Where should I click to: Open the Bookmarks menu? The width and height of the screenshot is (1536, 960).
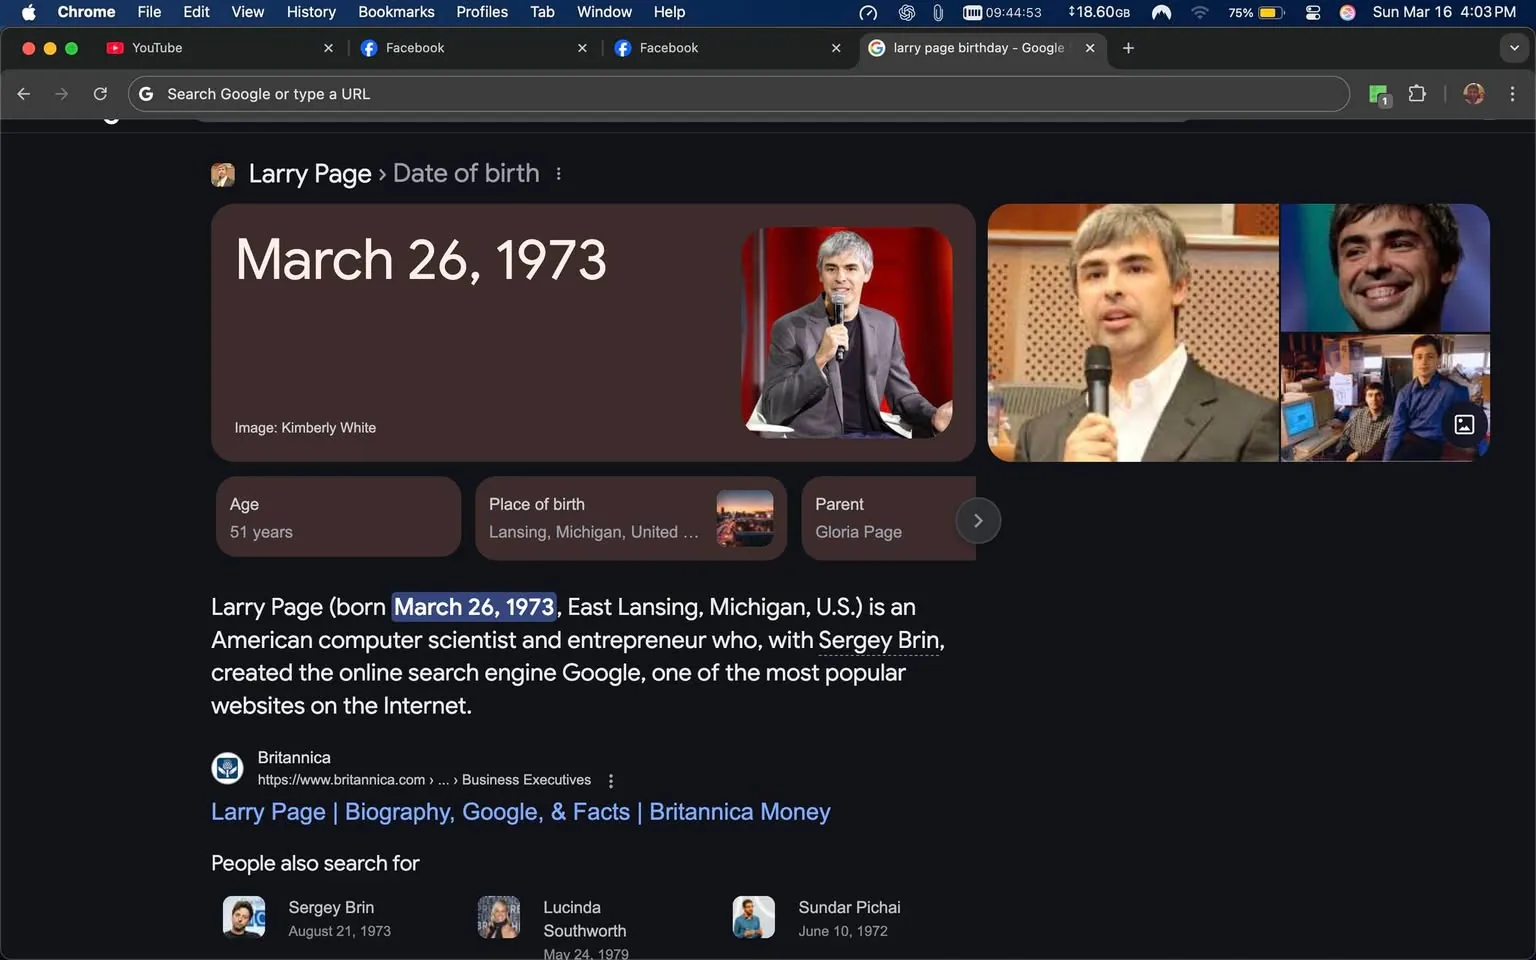pyautogui.click(x=396, y=12)
